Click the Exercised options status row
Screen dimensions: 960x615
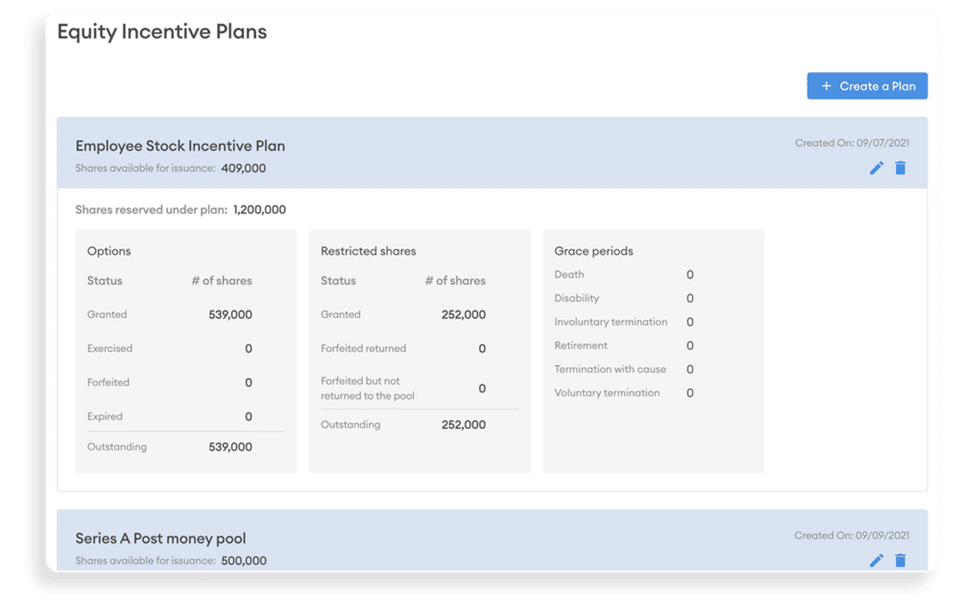tap(110, 349)
